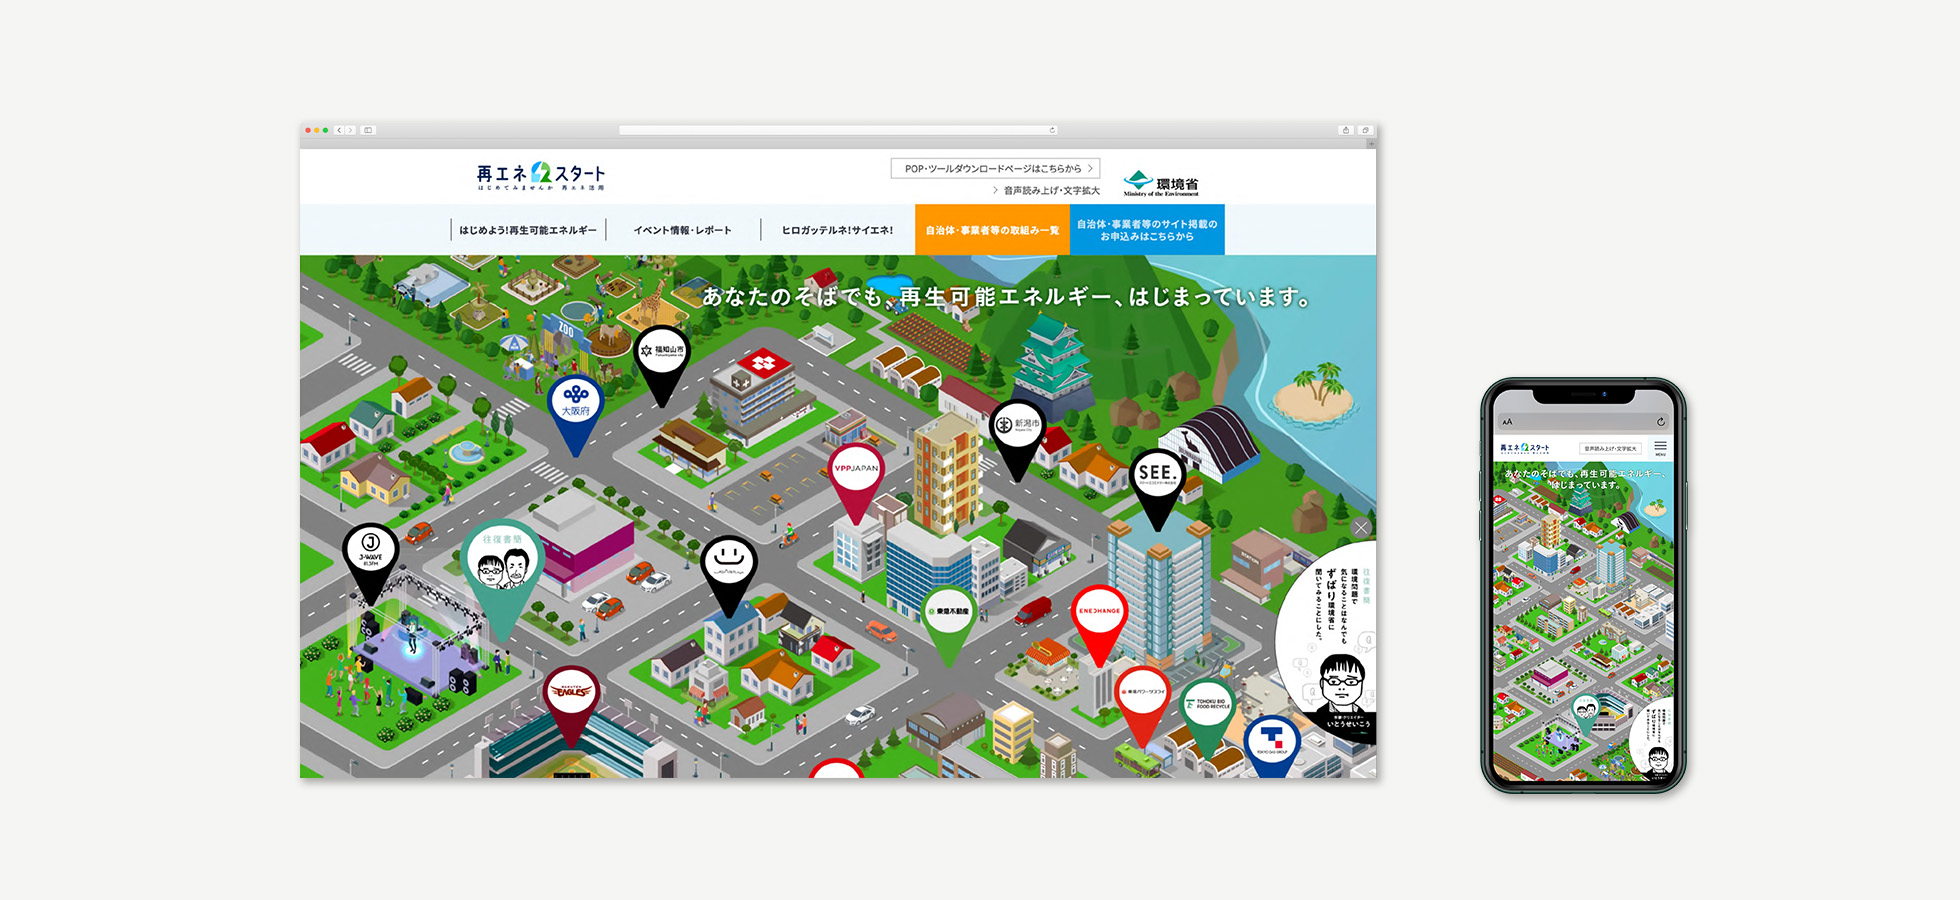
Task: Tap the 再エネスタート logo on phone
Action: click(1525, 449)
